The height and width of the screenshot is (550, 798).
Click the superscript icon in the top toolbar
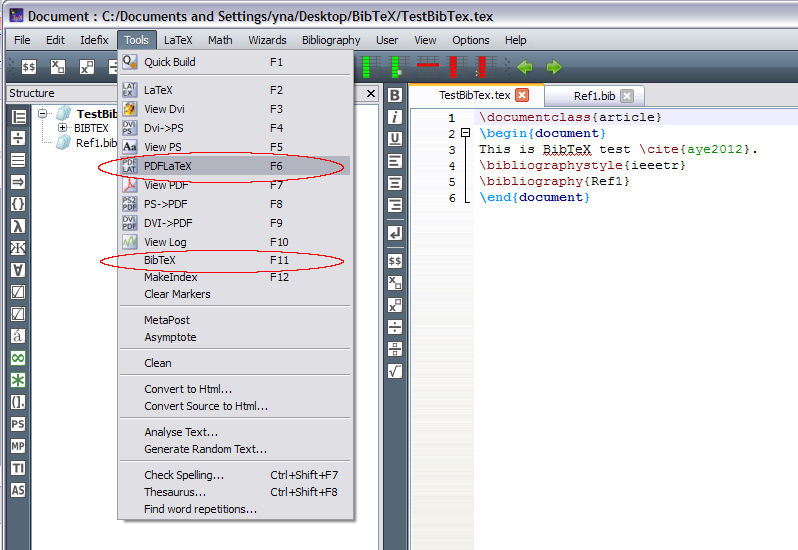coord(87,67)
